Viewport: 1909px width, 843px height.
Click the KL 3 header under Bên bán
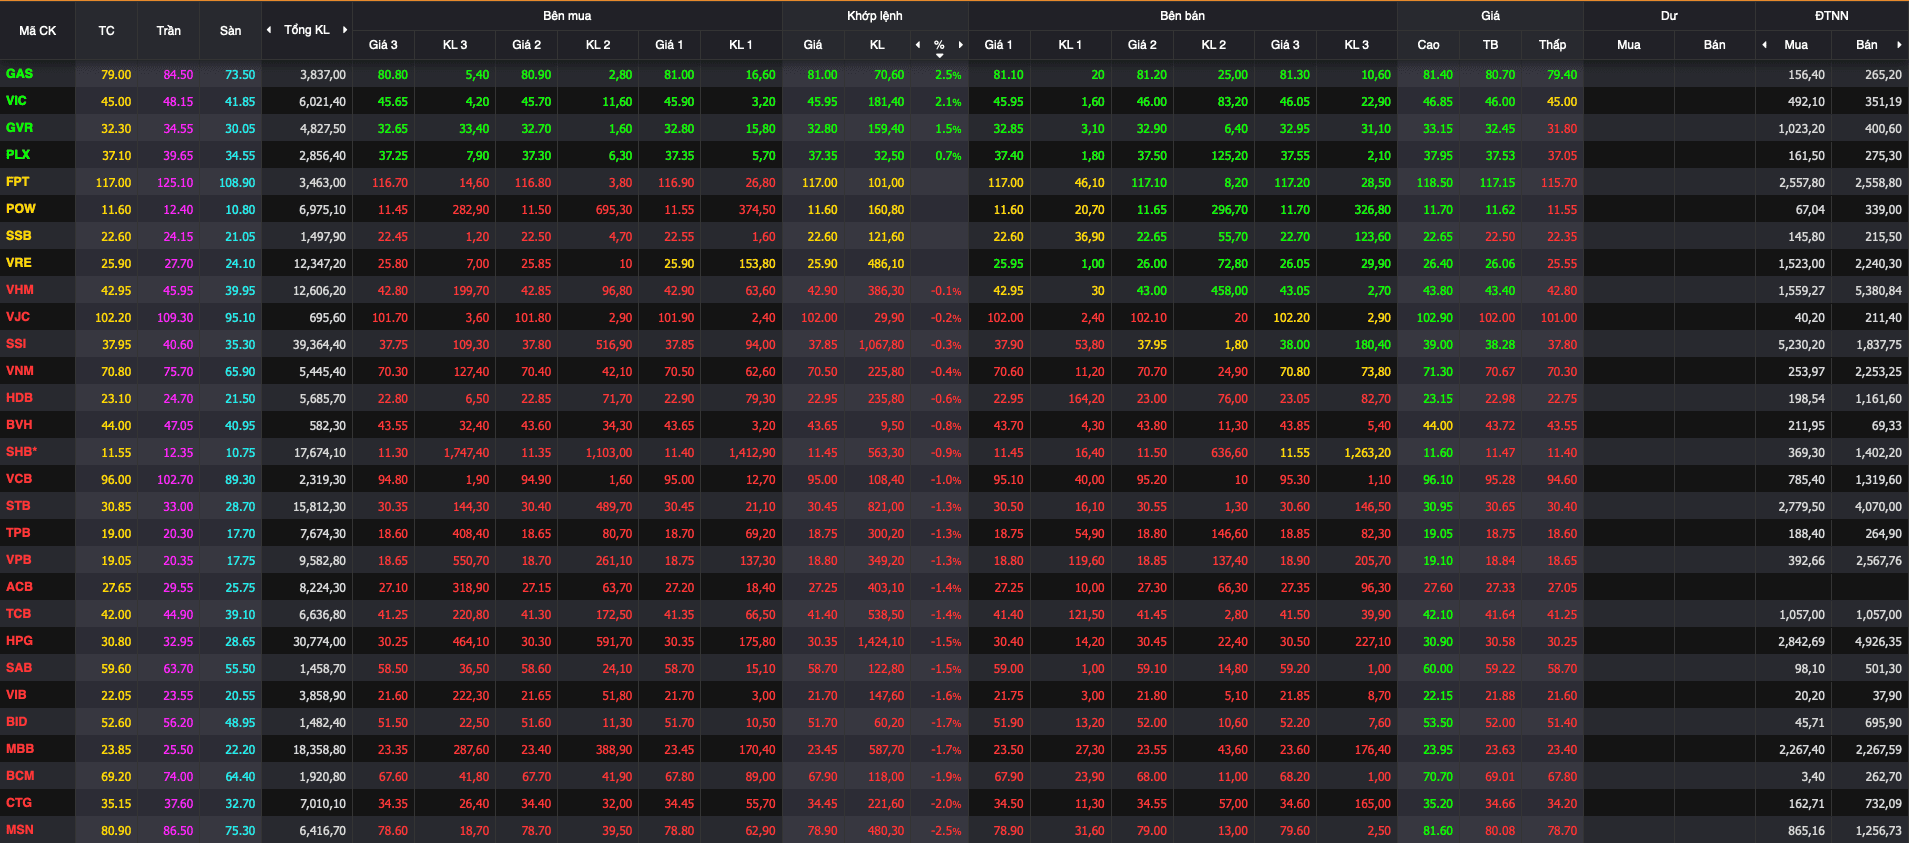(1356, 45)
